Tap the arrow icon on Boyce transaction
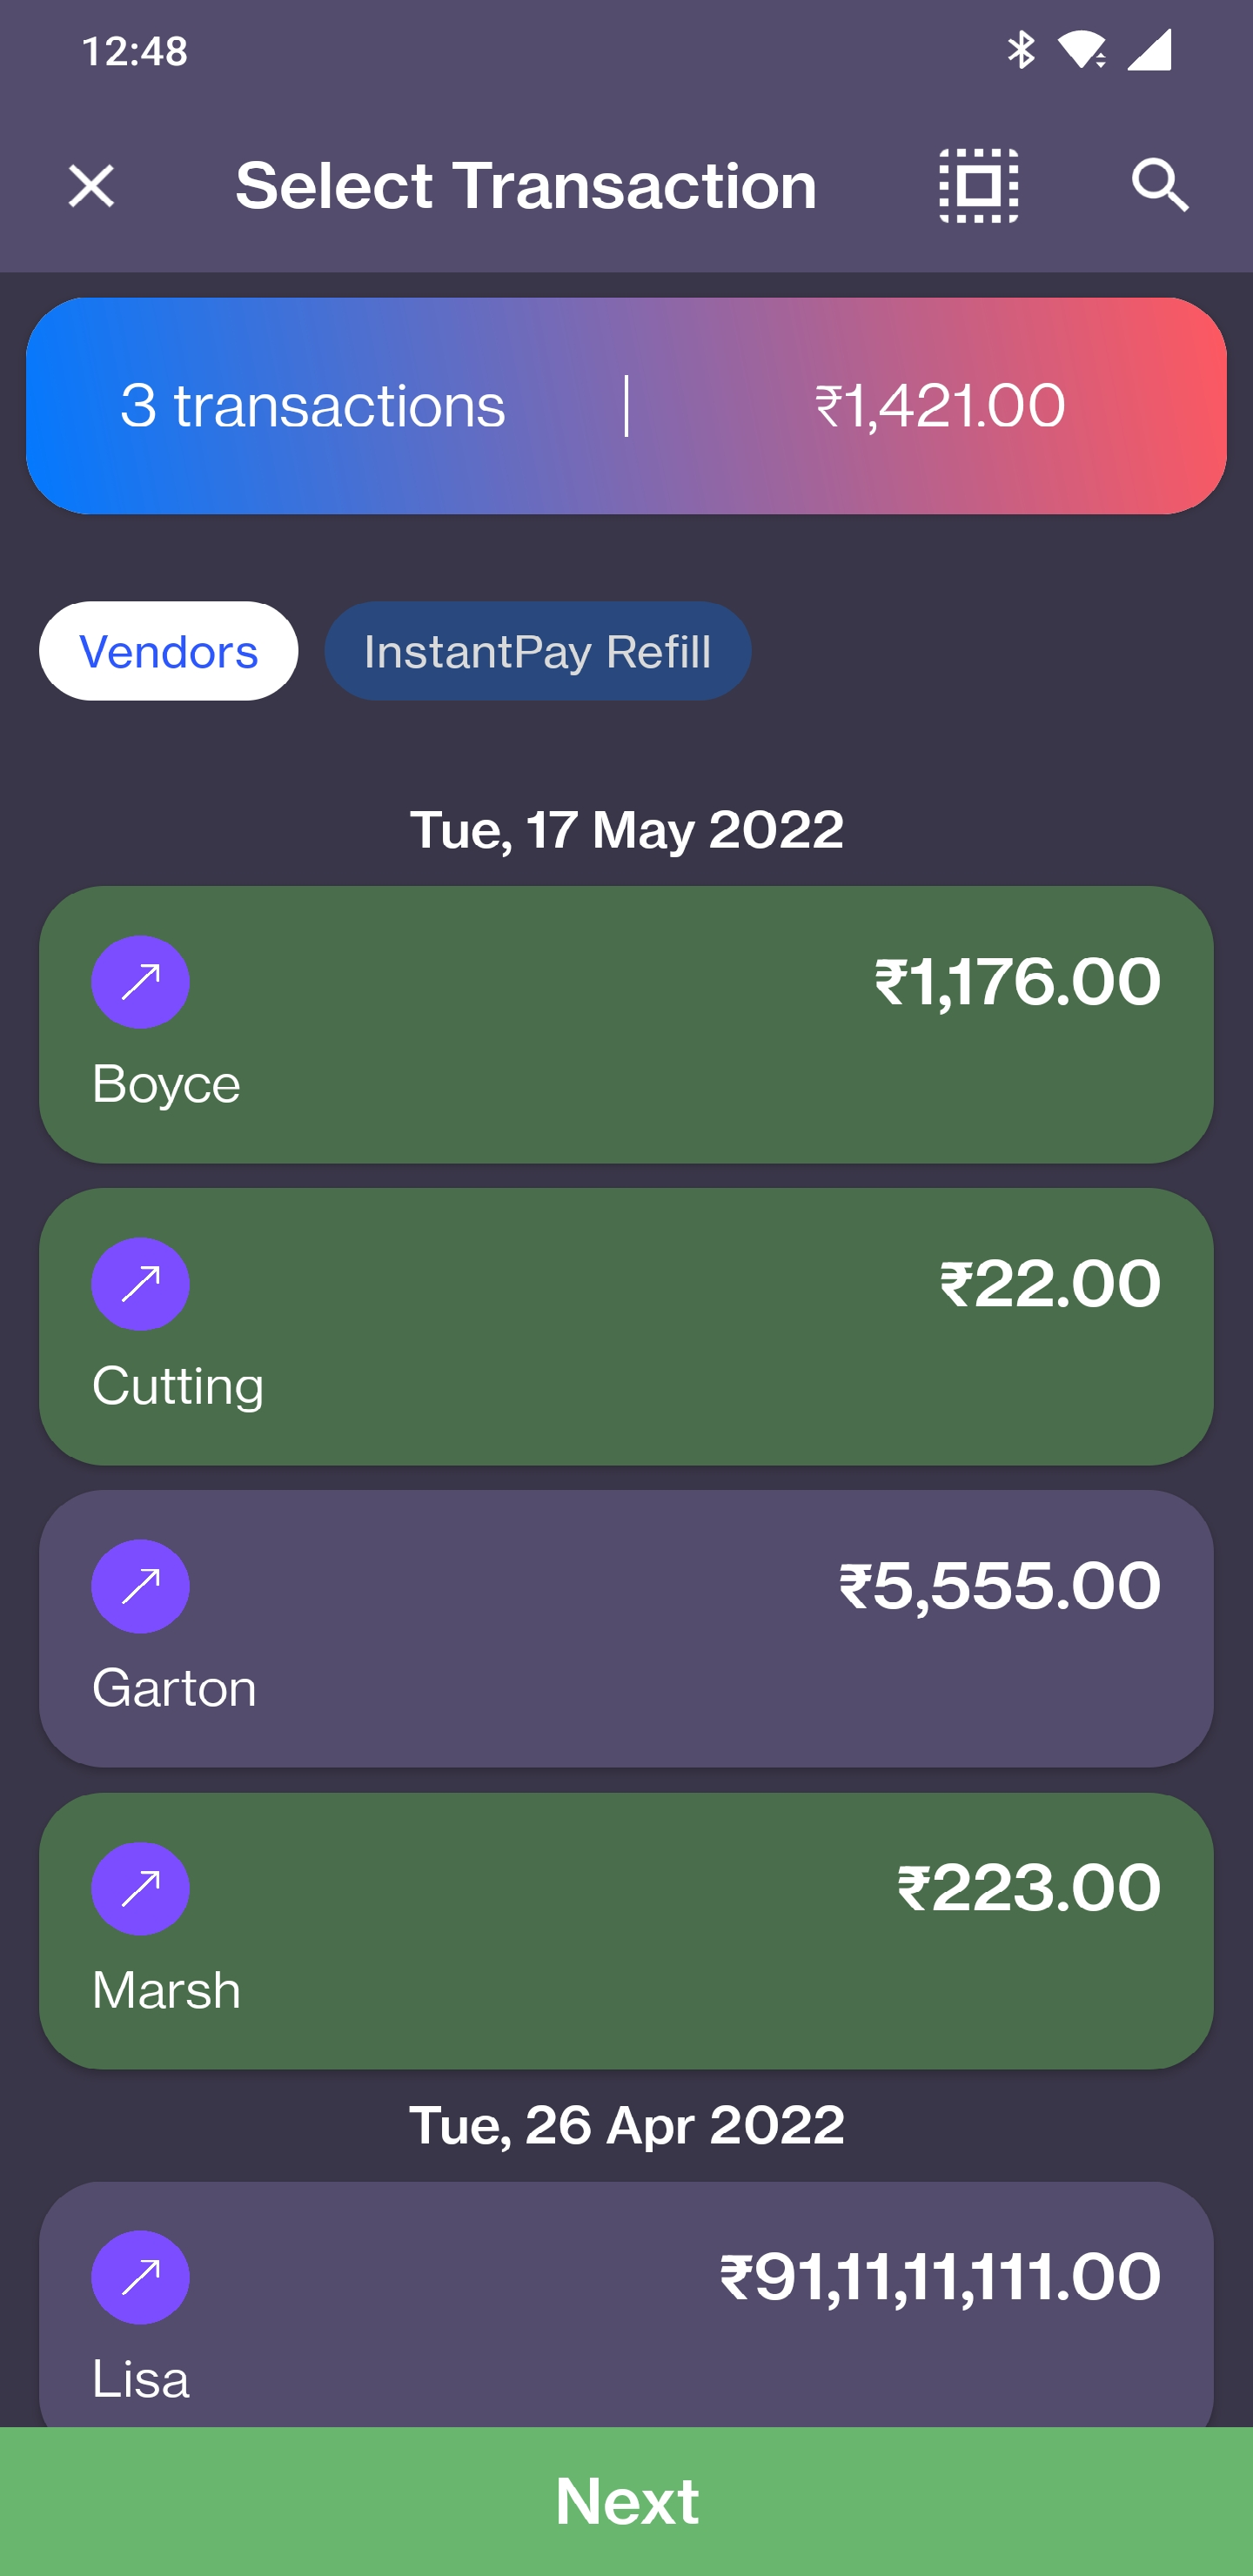The height and width of the screenshot is (2576, 1253). tap(140, 982)
